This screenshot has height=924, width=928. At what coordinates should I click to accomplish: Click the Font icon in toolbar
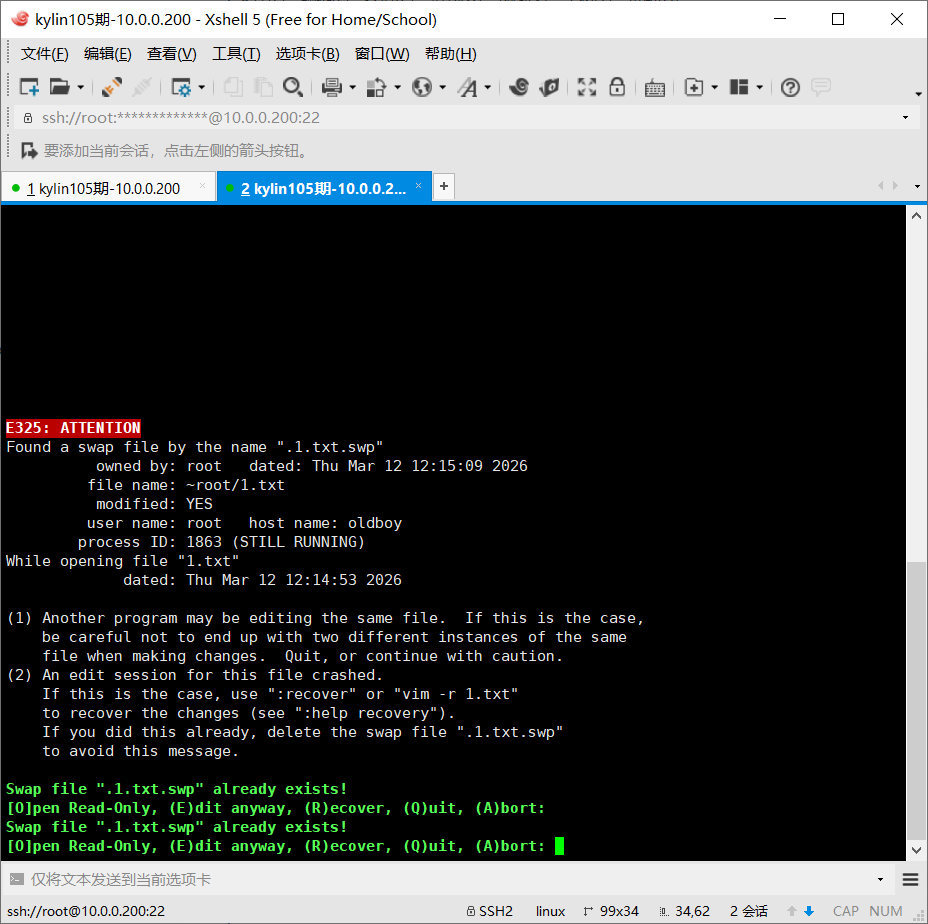(x=468, y=88)
